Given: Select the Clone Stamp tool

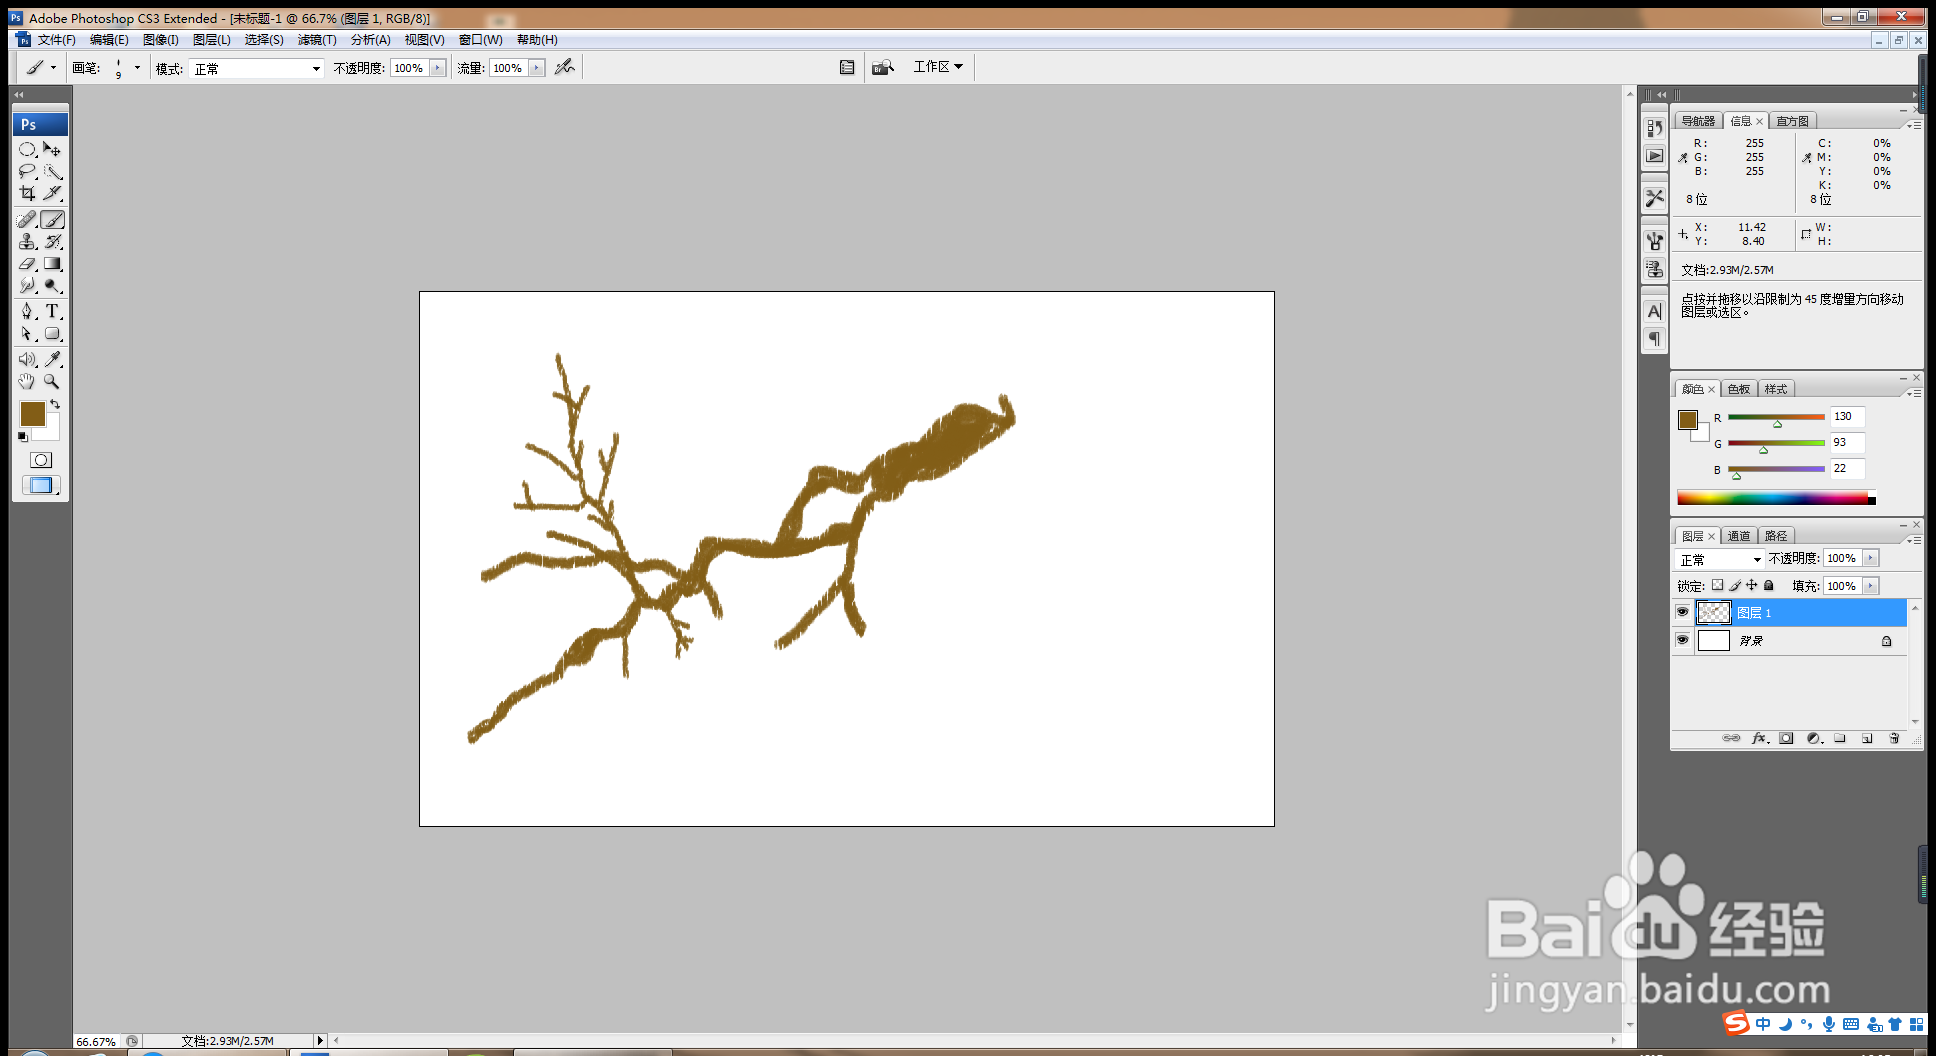Looking at the screenshot, I should [x=27, y=242].
